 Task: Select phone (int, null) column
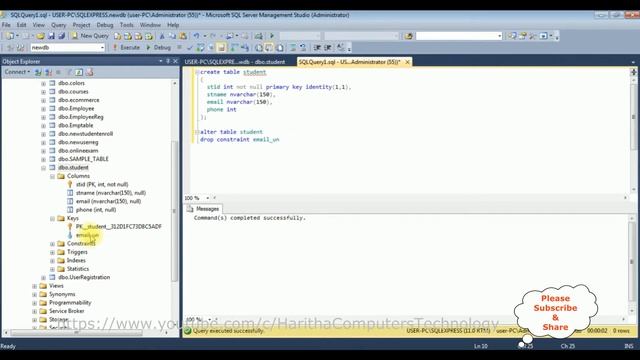[x=96, y=210]
